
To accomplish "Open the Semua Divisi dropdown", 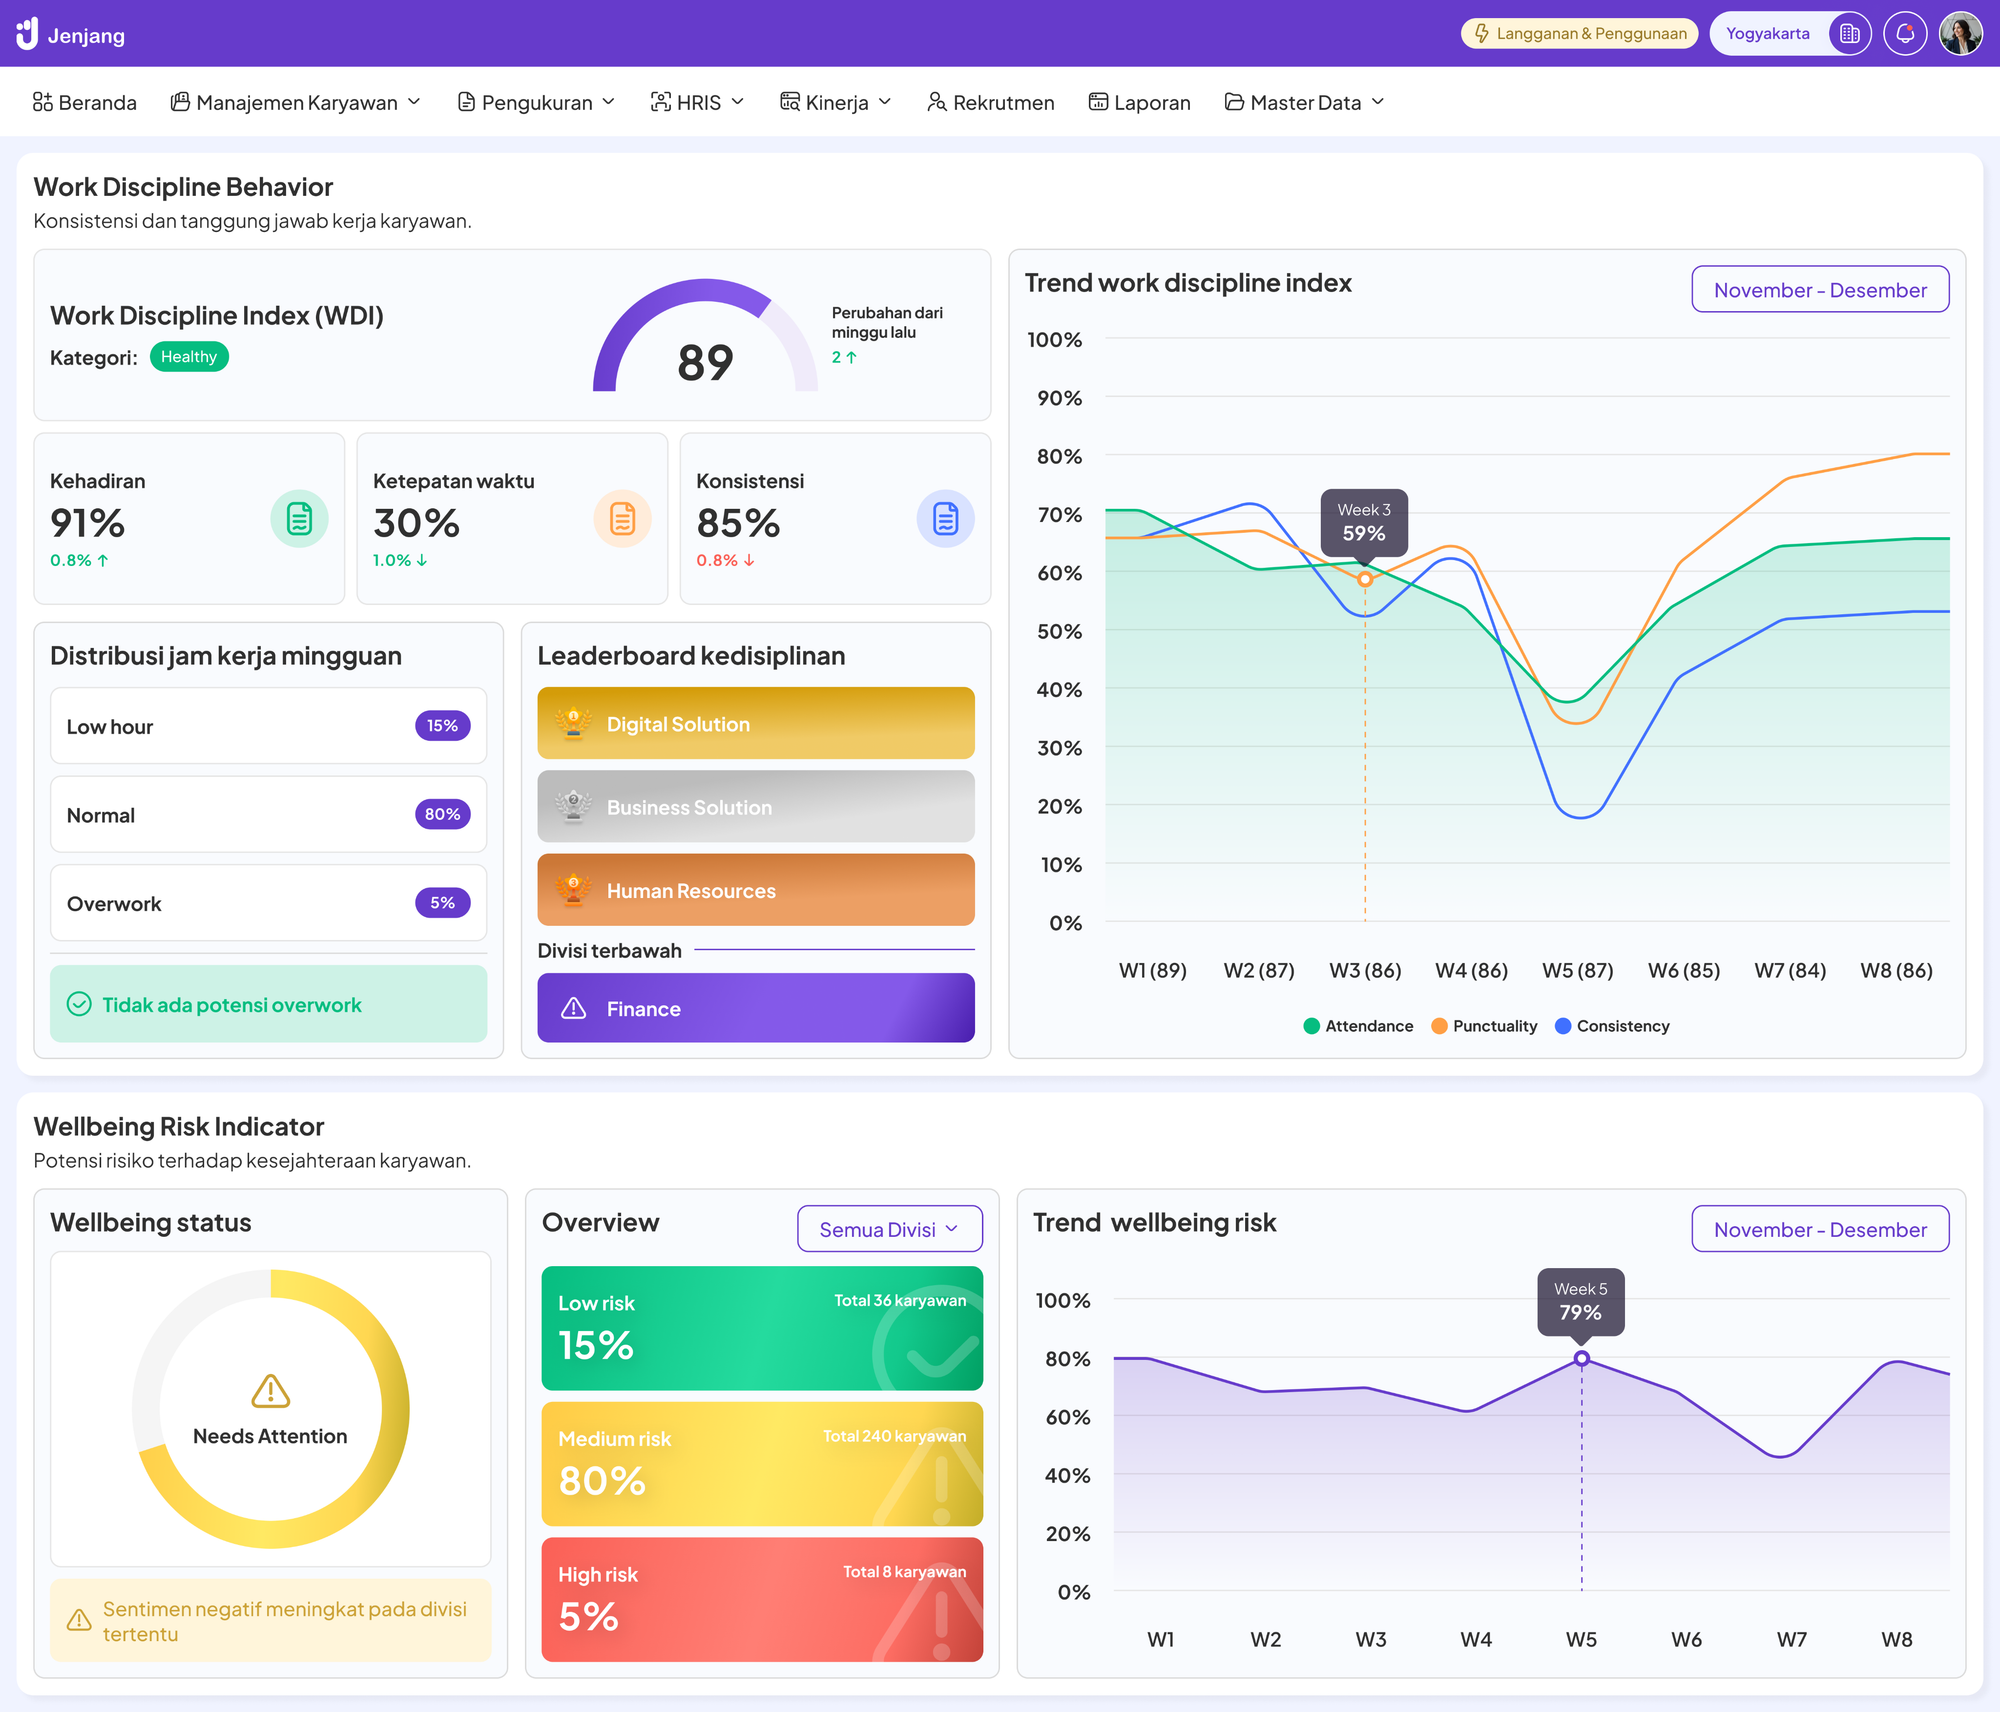I will (889, 1229).
